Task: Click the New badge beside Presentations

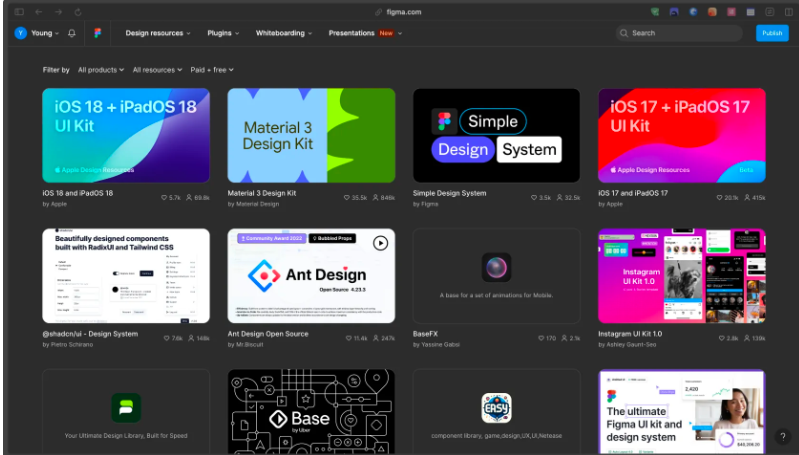Action: click(x=386, y=33)
